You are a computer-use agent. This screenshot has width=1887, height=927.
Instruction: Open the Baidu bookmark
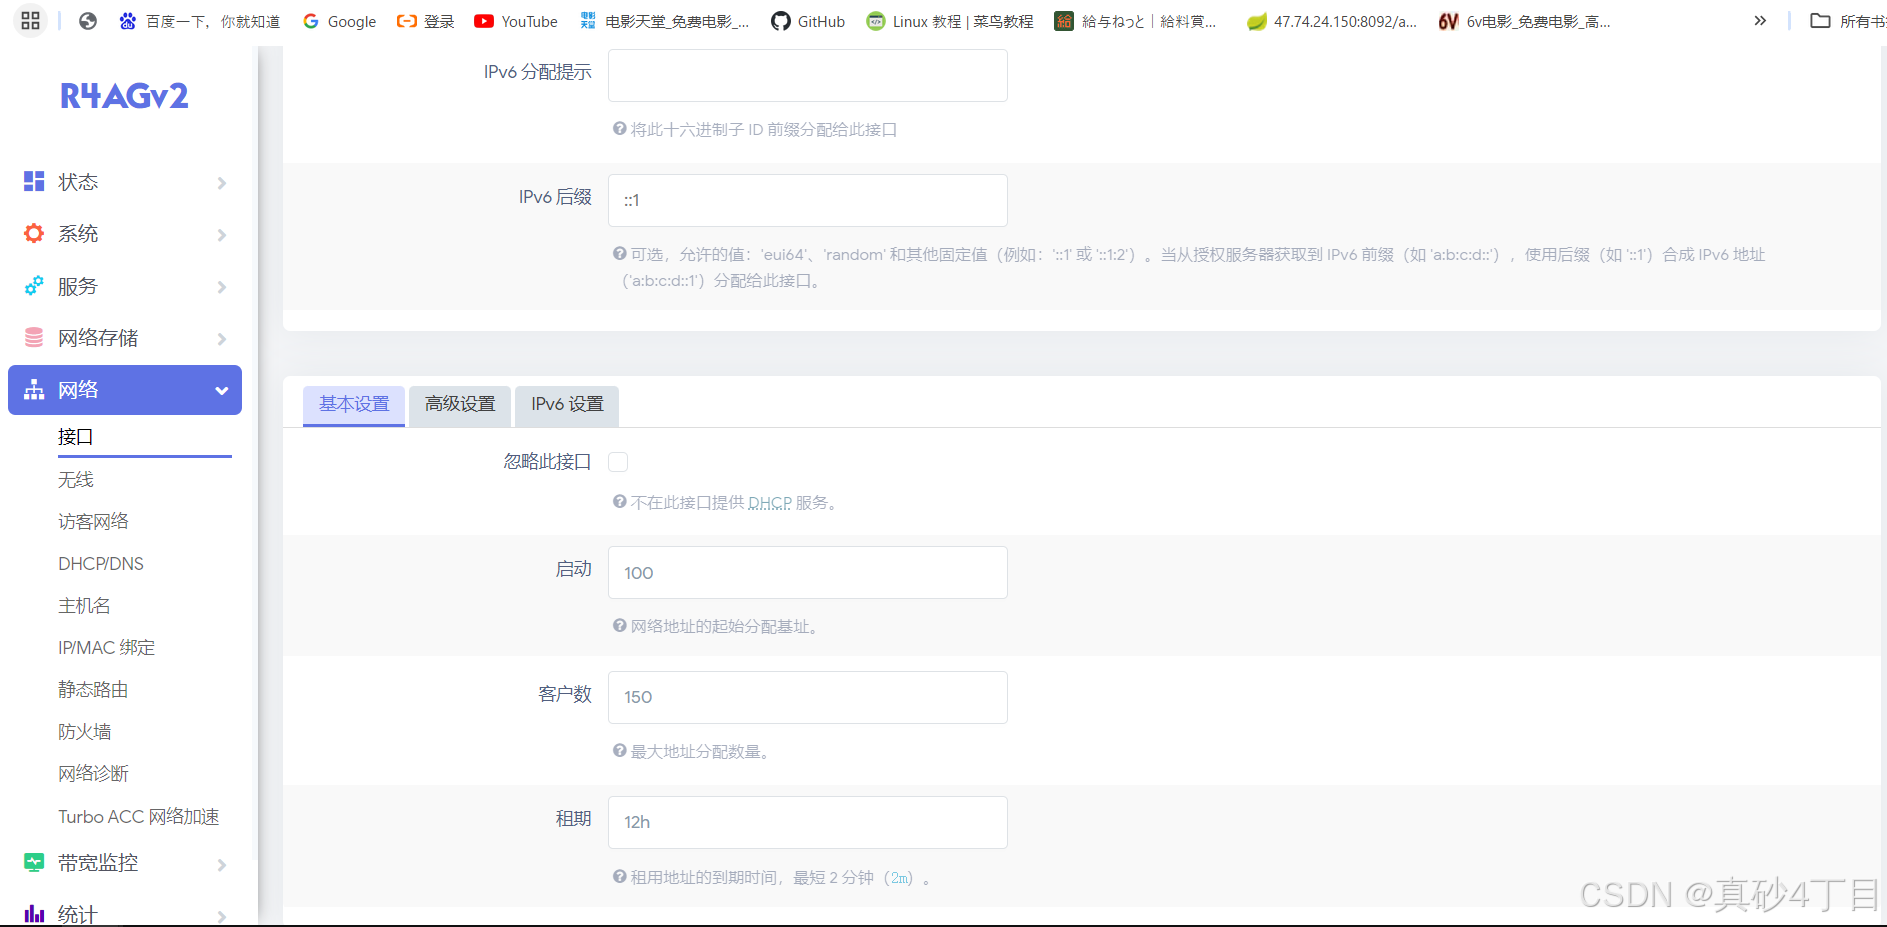[199, 21]
